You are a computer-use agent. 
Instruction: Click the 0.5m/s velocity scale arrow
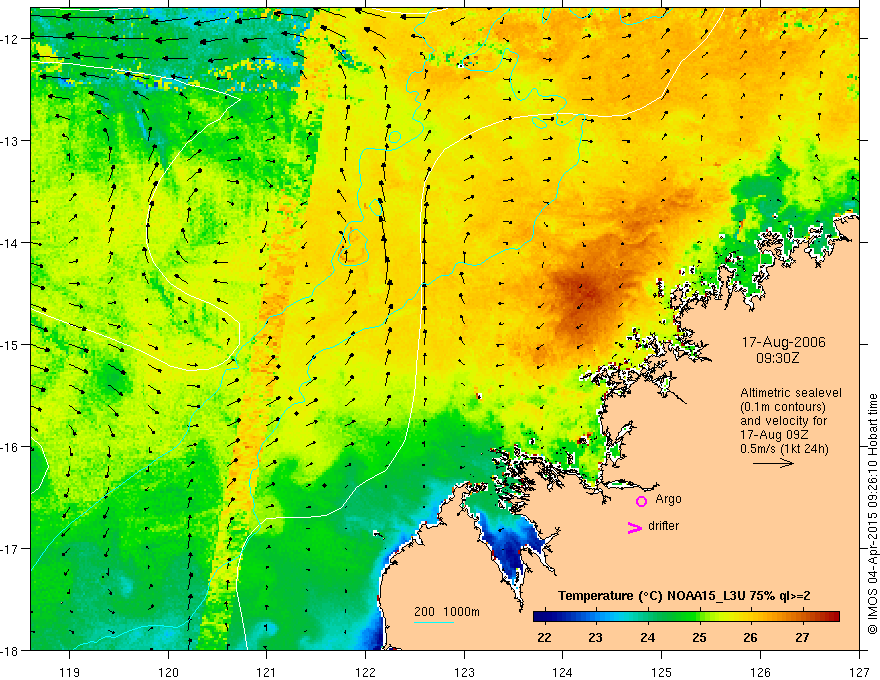773,463
